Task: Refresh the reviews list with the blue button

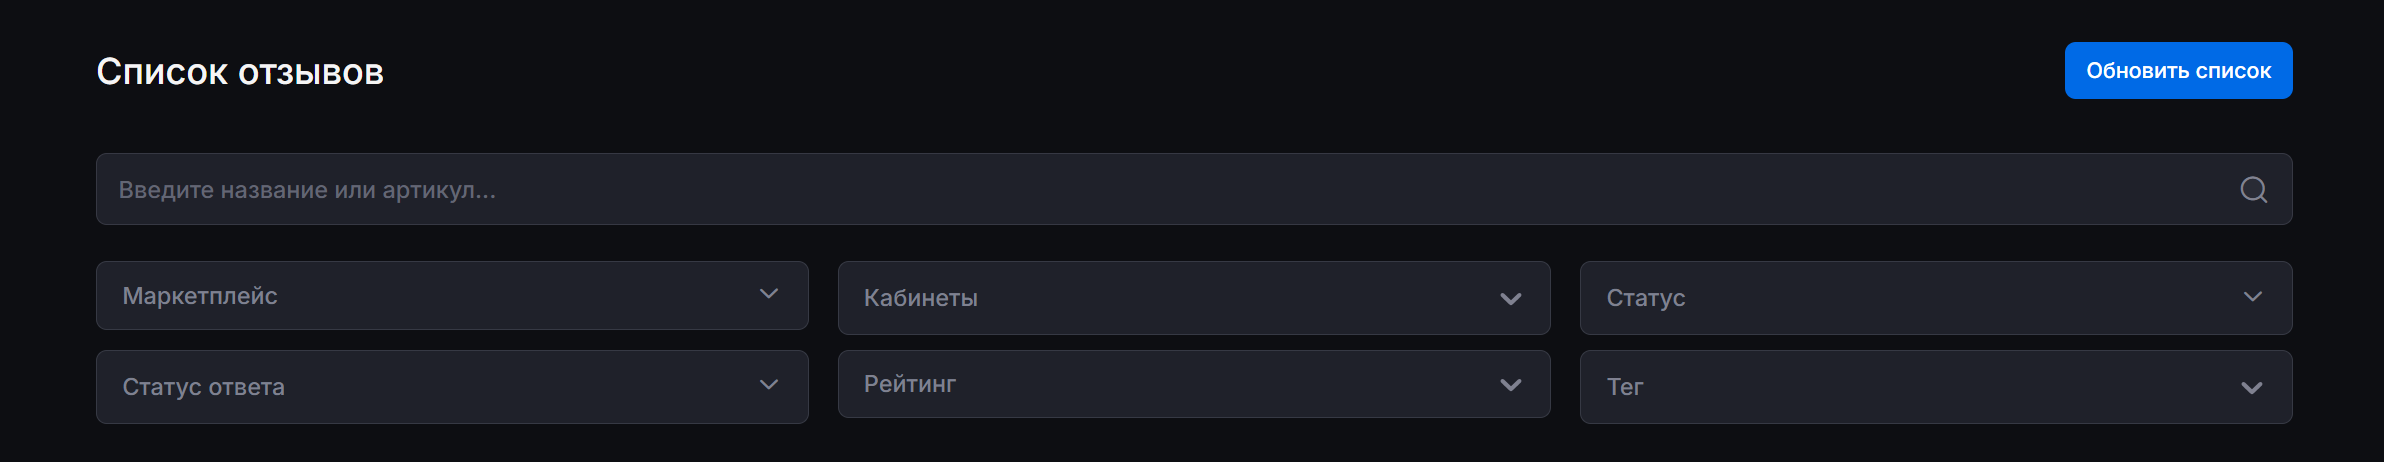Action: click(2178, 71)
